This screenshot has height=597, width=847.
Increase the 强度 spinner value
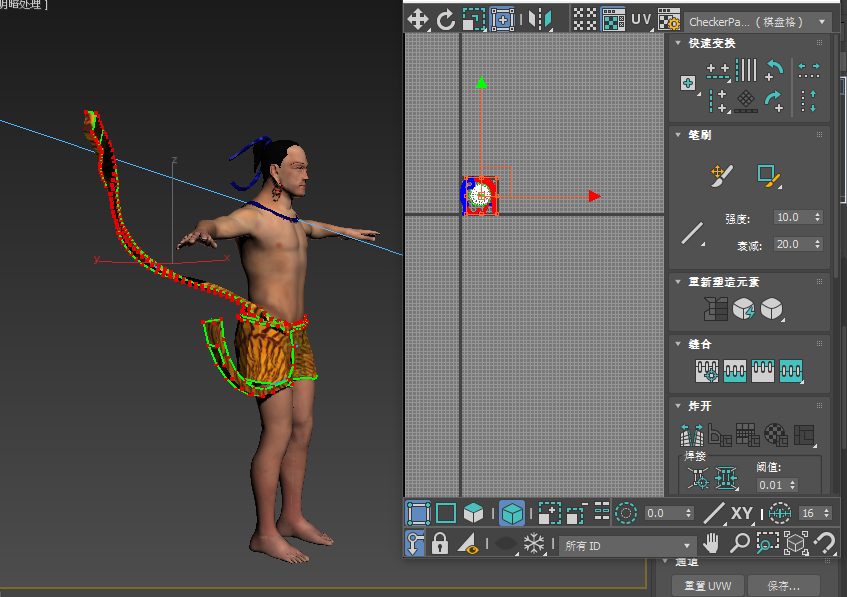(819, 214)
